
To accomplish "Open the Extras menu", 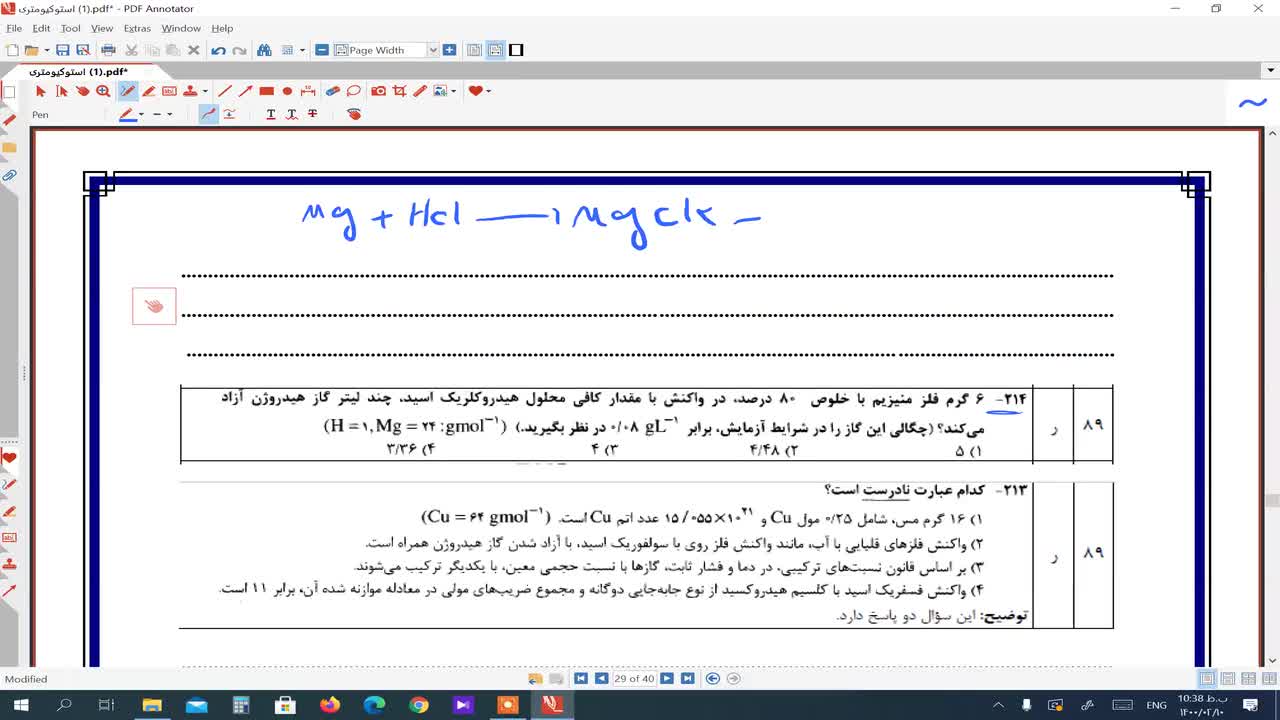I will [x=137, y=28].
